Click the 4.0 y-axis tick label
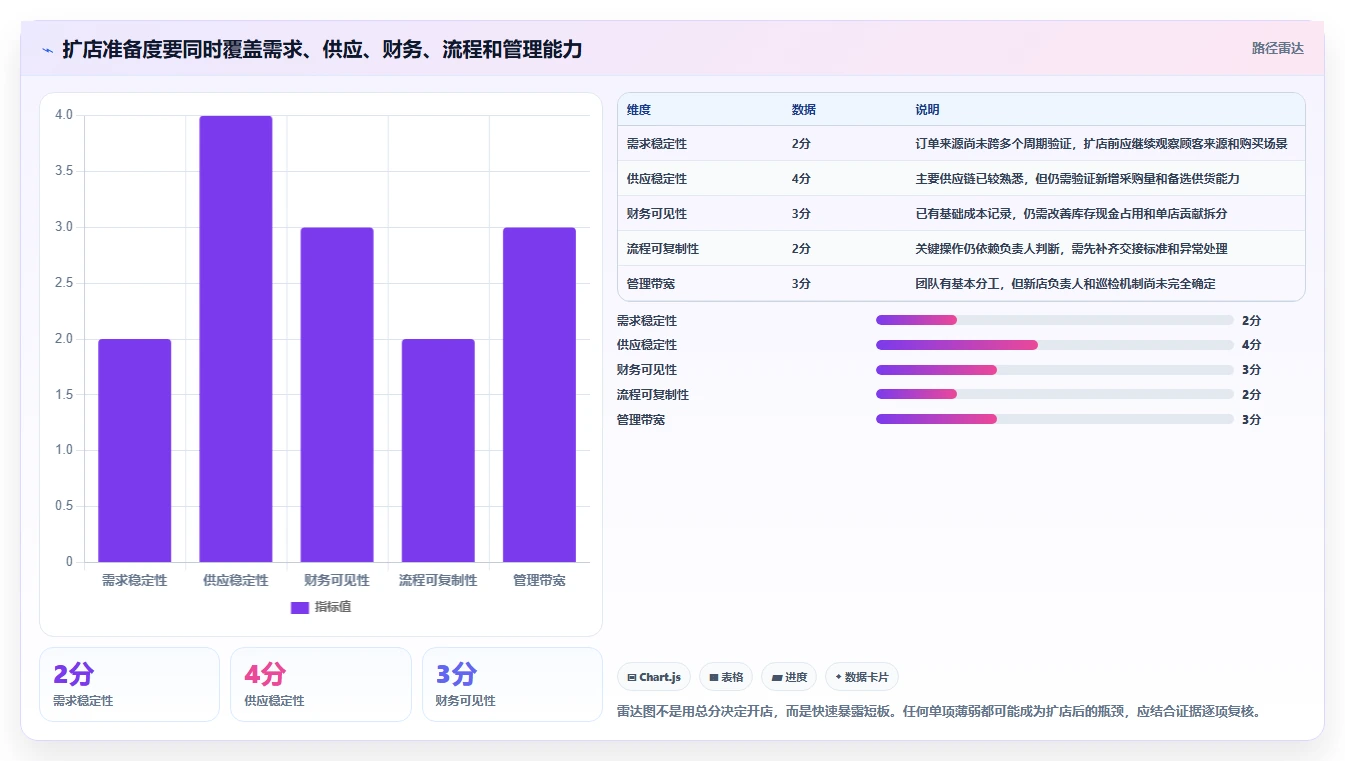 coord(64,115)
